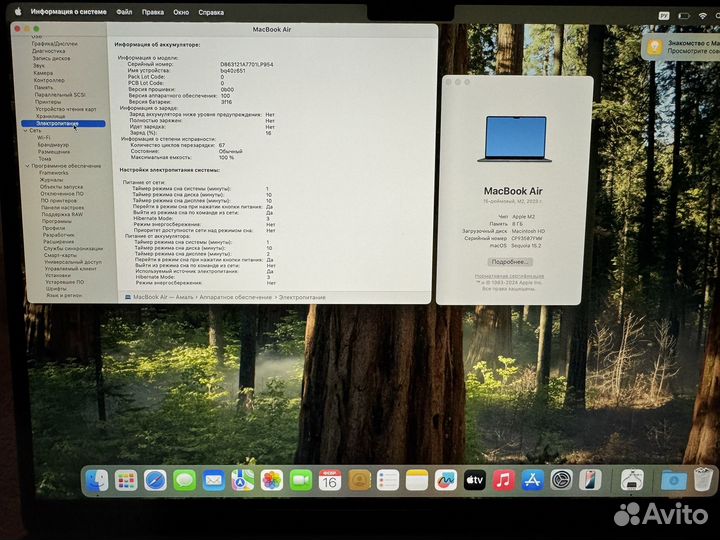Collapse the Сеть section in sidebar
Screen dimensions: 720x540
pyautogui.click(x=25, y=131)
